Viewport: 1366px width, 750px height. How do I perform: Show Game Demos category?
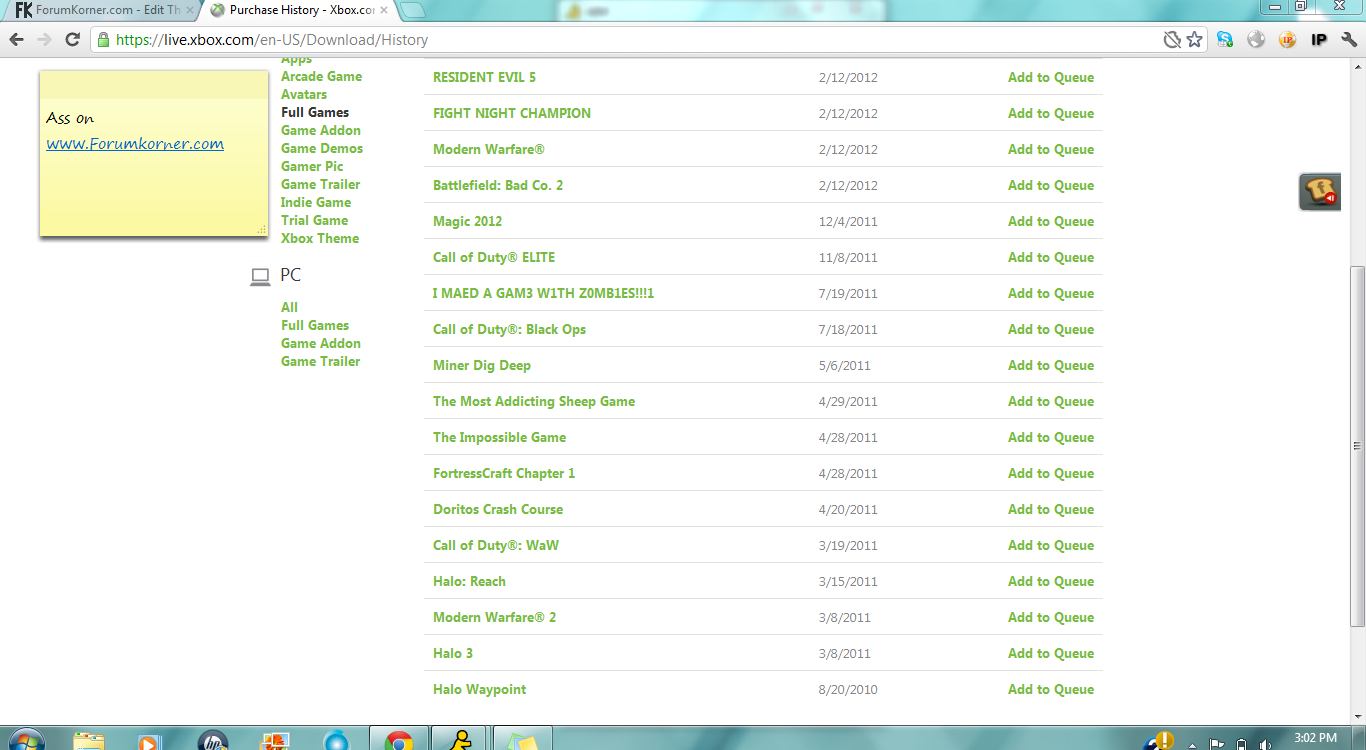tap(322, 148)
